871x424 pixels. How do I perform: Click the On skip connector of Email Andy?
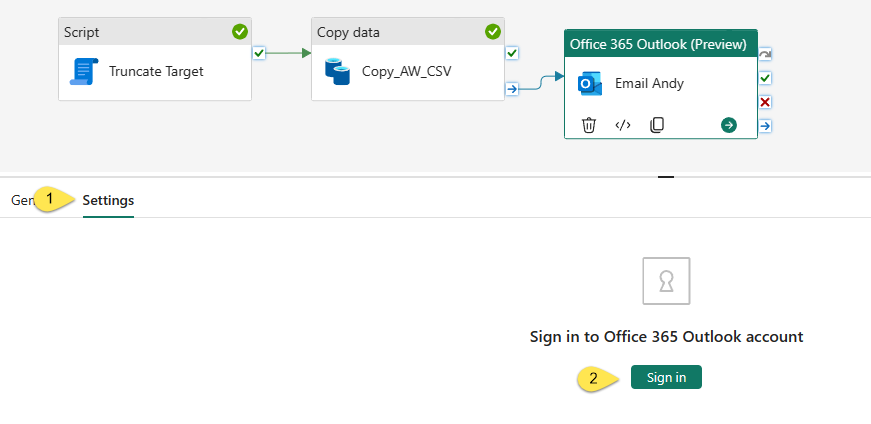(765, 54)
